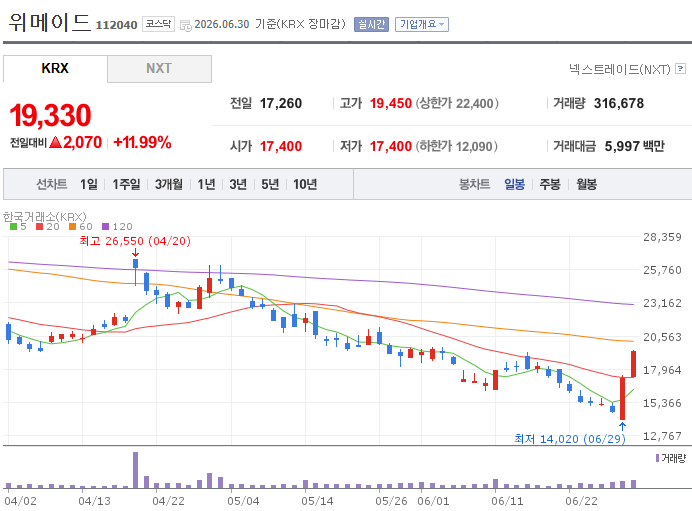Click the 상한가 22,400 text
The height and width of the screenshot is (511, 692).
[457, 103]
